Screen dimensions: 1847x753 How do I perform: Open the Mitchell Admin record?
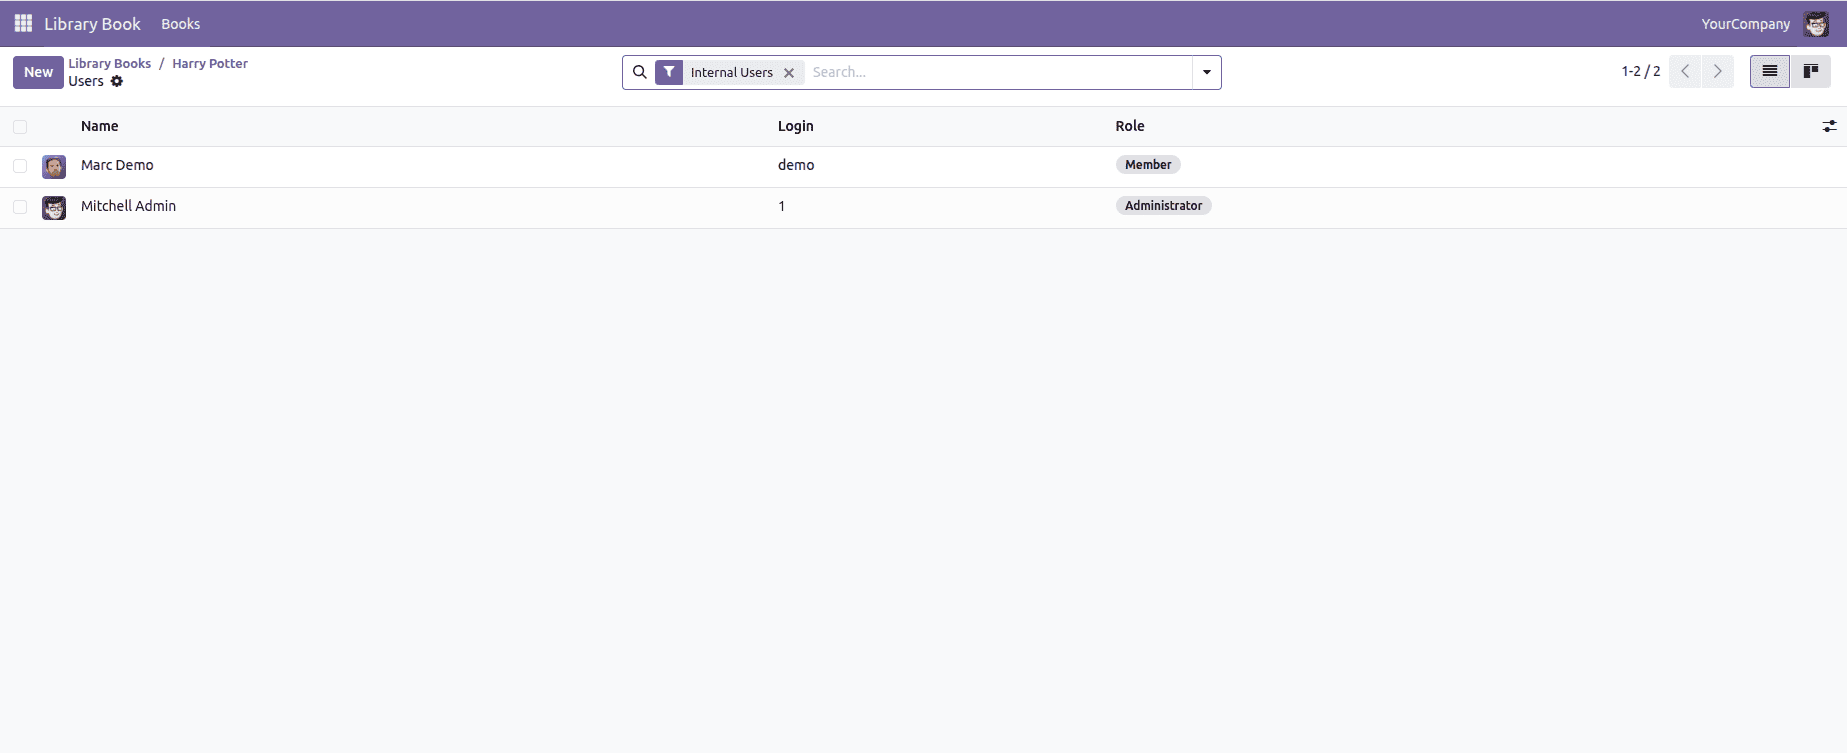128,206
